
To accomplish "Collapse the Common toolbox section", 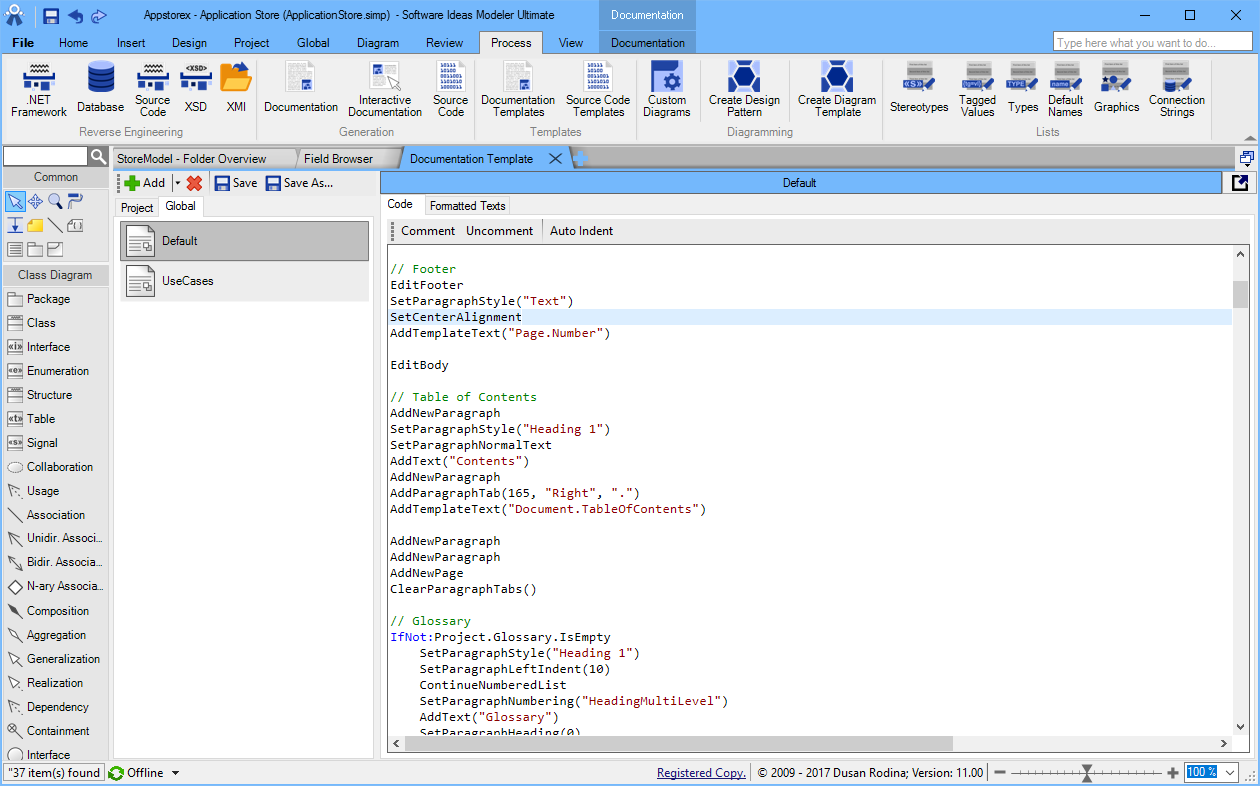I will 55,177.
